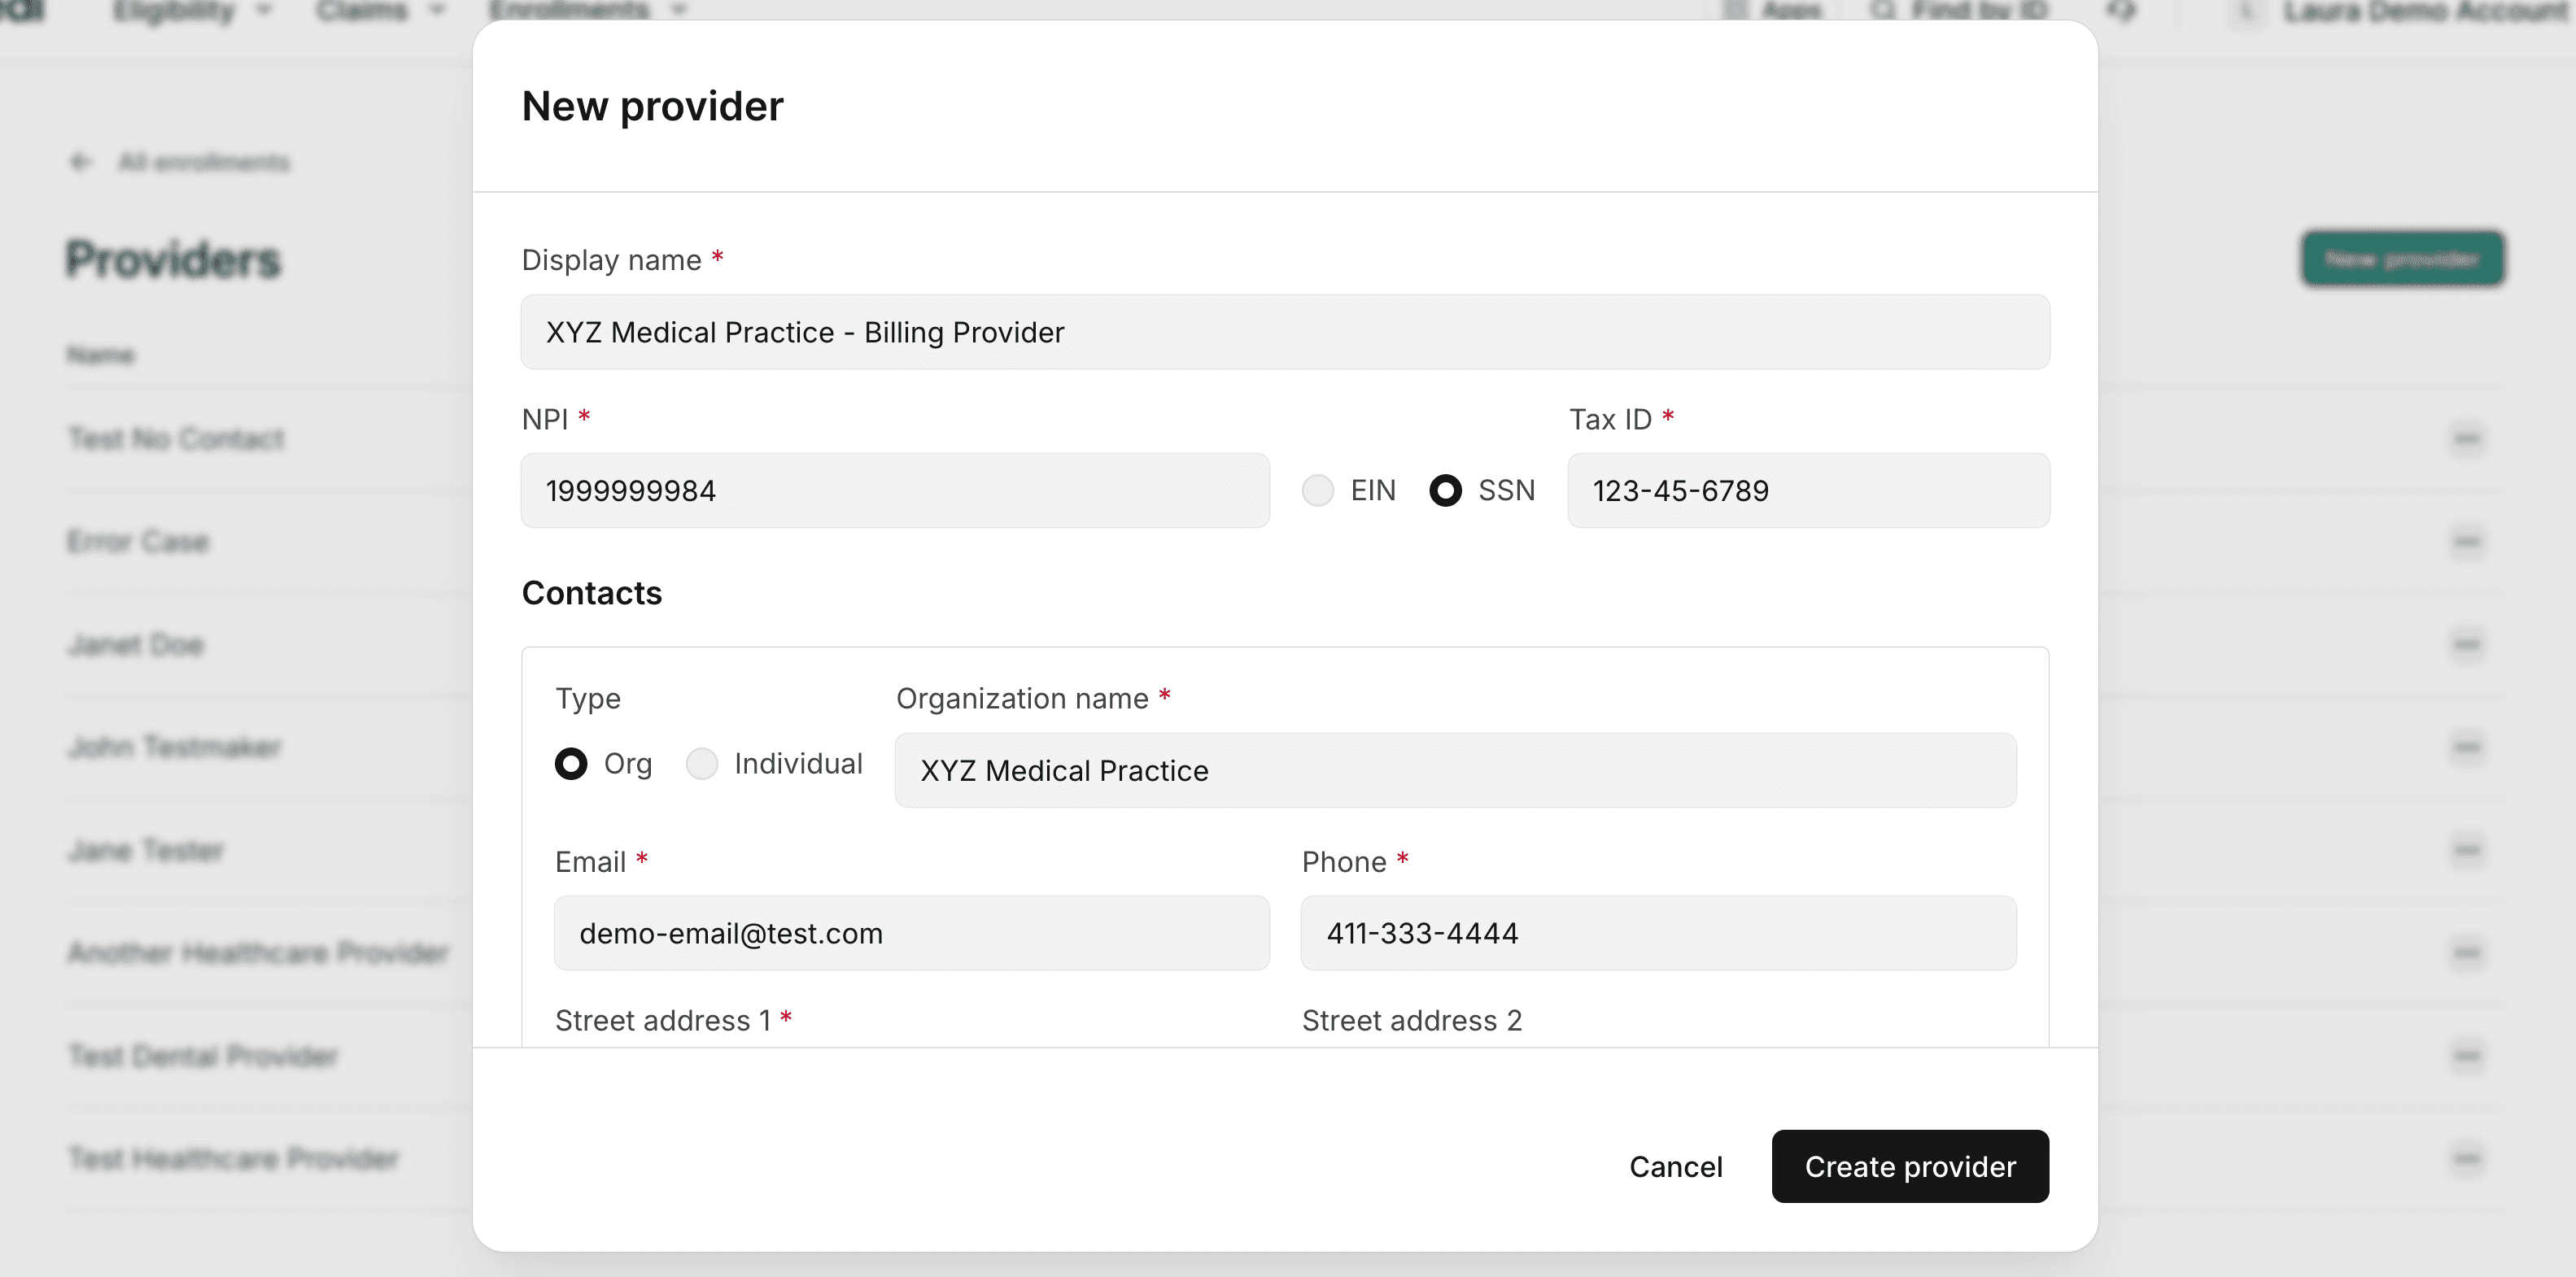Click Cancel to dismiss the New provider dialog
The height and width of the screenshot is (1277, 2576).
point(1676,1166)
